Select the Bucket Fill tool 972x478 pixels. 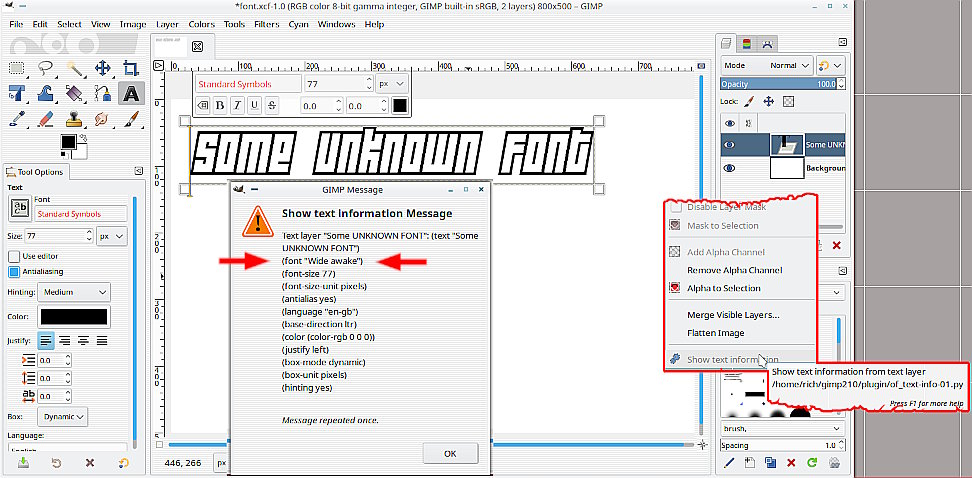point(74,93)
